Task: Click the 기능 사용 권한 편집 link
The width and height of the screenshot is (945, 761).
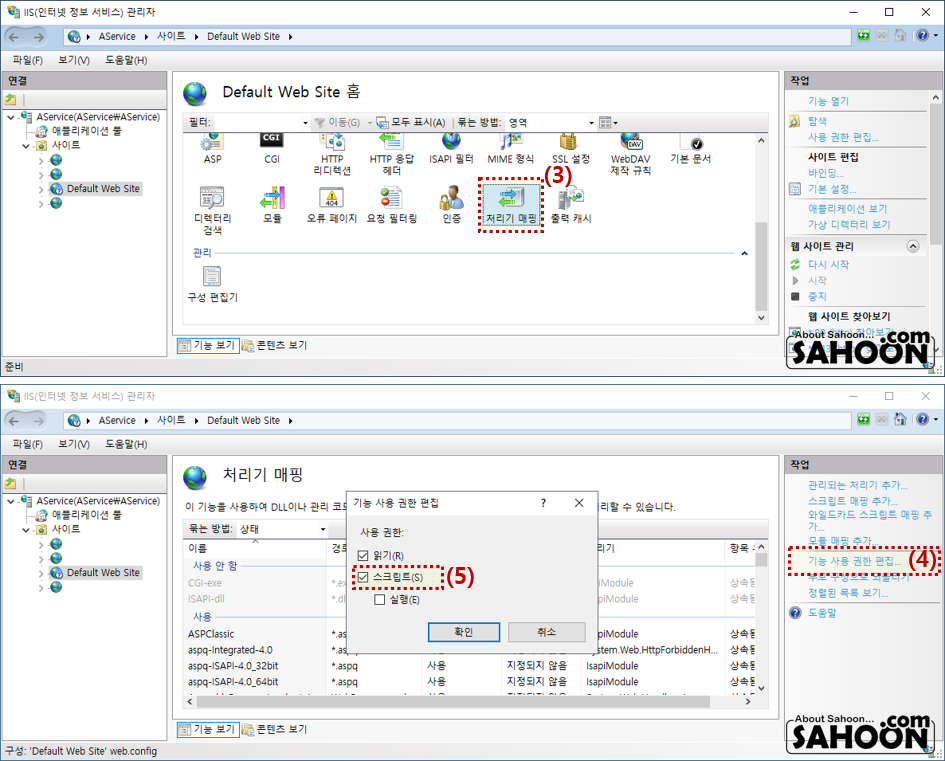Action: (x=855, y=561)
